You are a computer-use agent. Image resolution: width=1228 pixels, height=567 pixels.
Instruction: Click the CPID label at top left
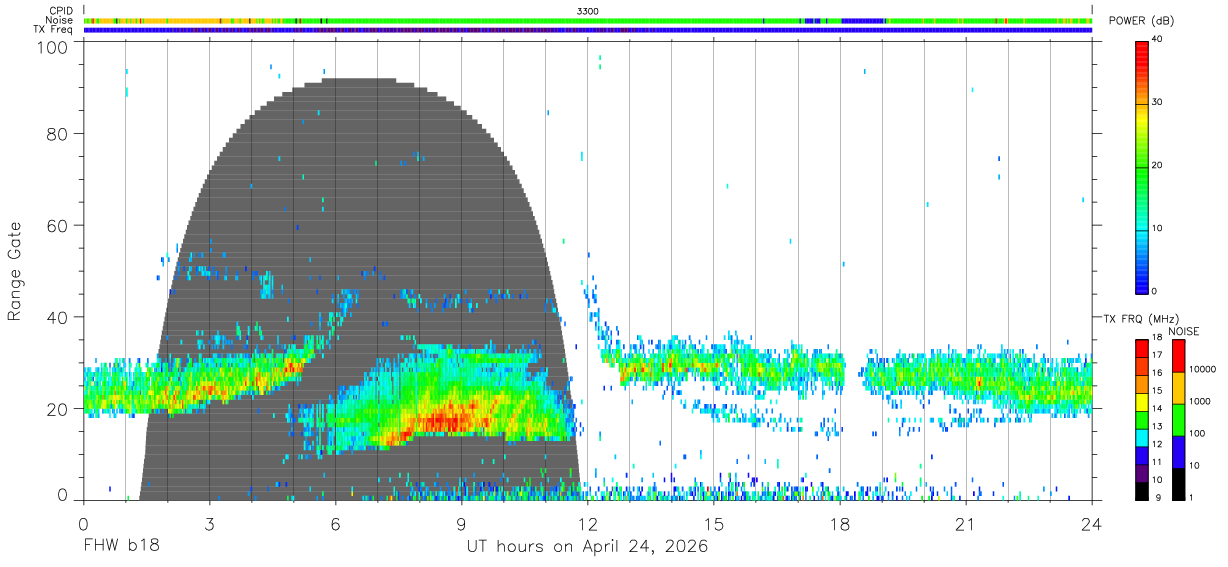(60, 10)
